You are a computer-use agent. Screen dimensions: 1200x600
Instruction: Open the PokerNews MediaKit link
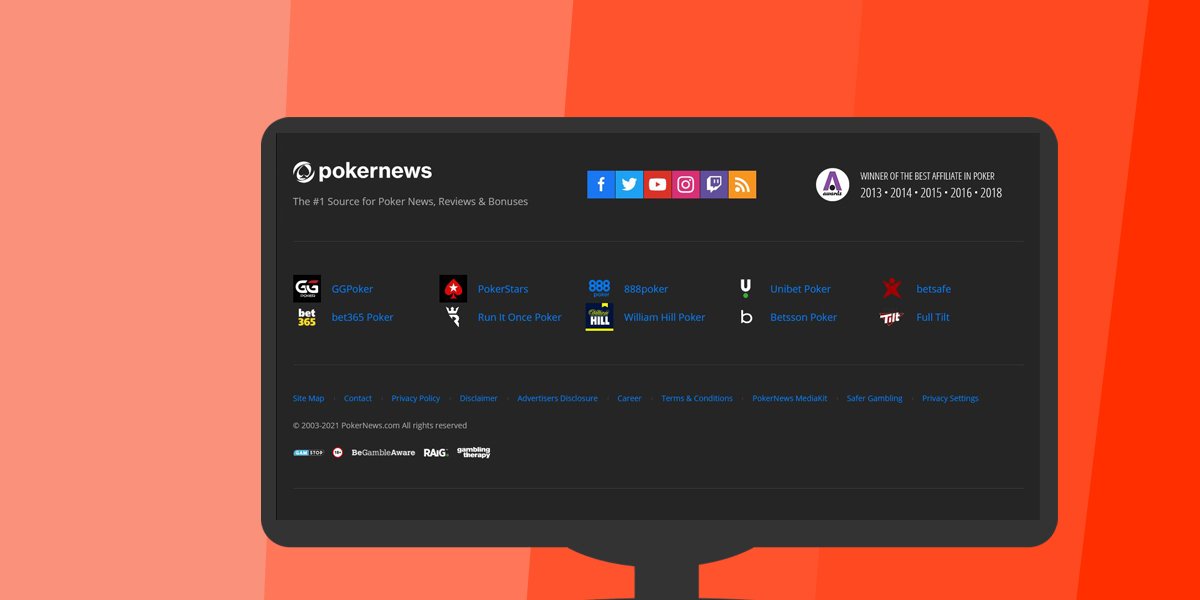click(x=790, y=398)
